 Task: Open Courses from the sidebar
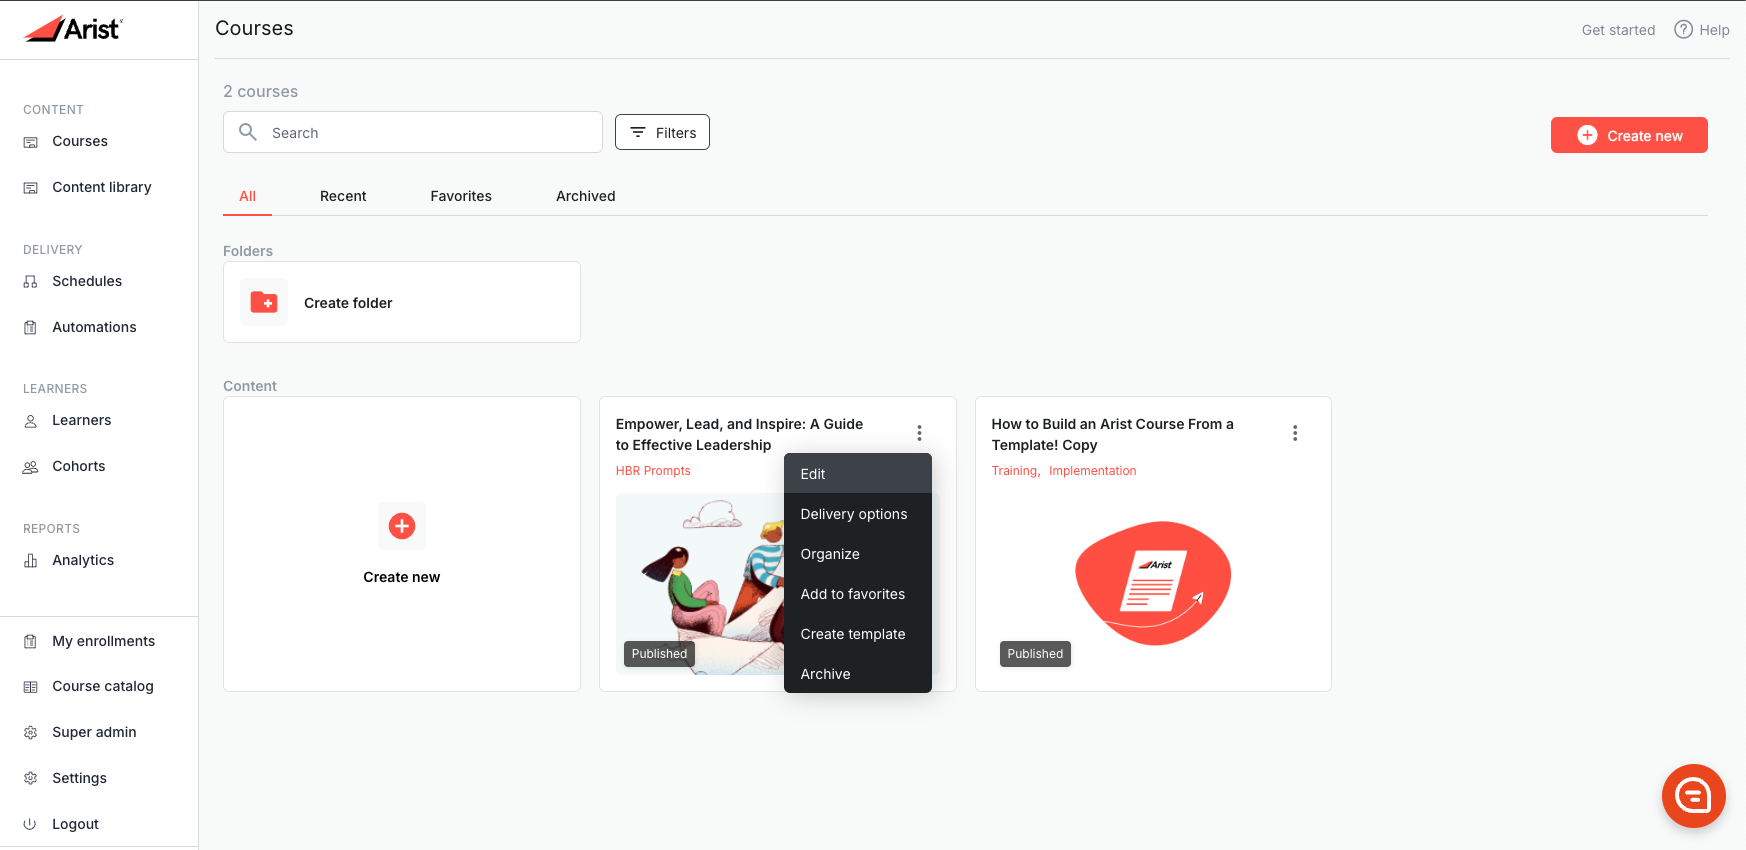pos(80,141)
